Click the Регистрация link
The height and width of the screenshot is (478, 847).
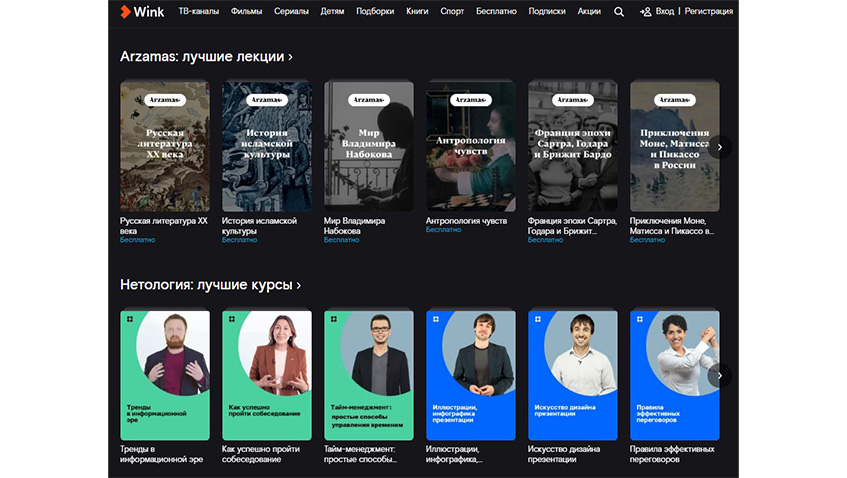click(x=709, y=11)
